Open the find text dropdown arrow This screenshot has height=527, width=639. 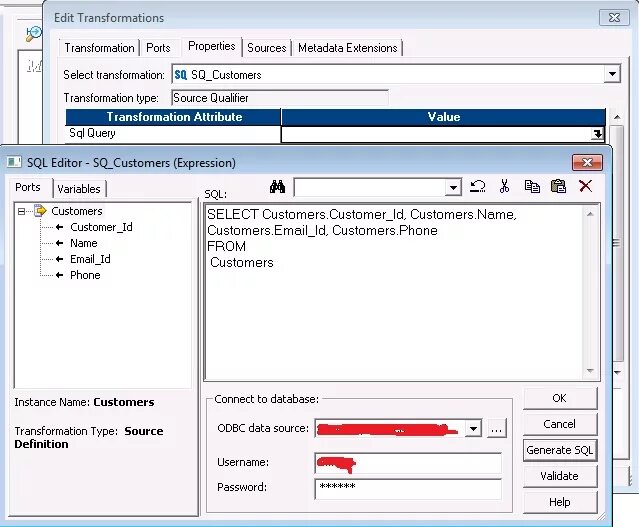click(453, 188)
